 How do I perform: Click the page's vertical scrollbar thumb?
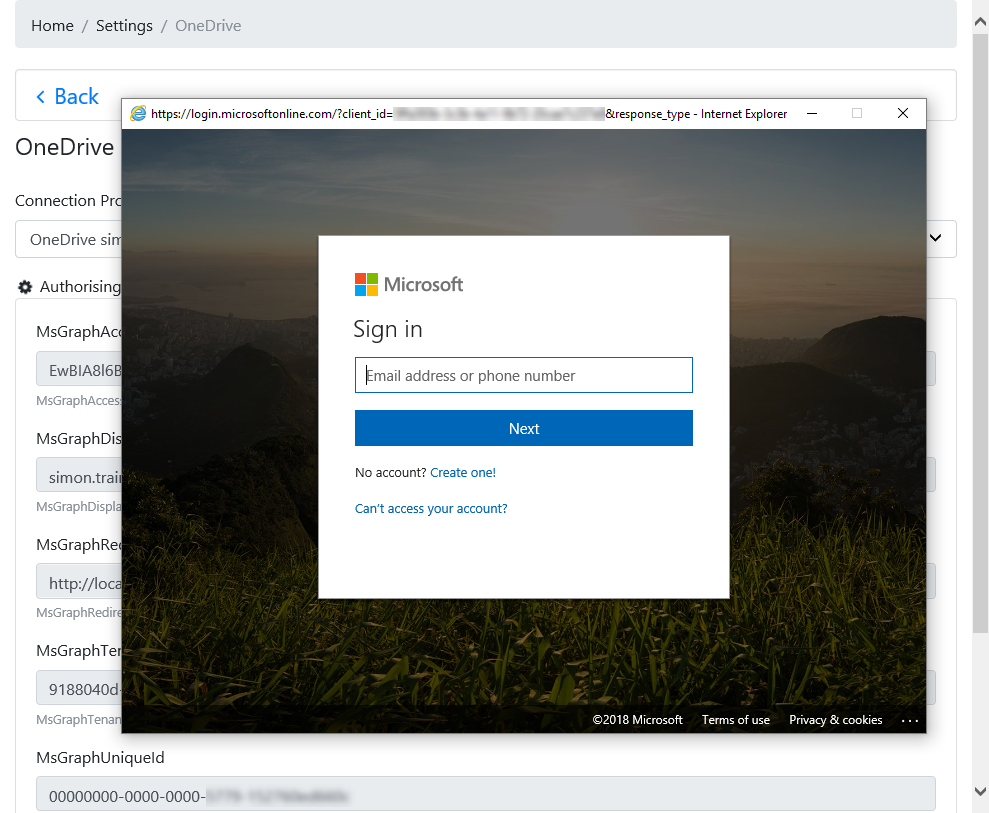980,330
